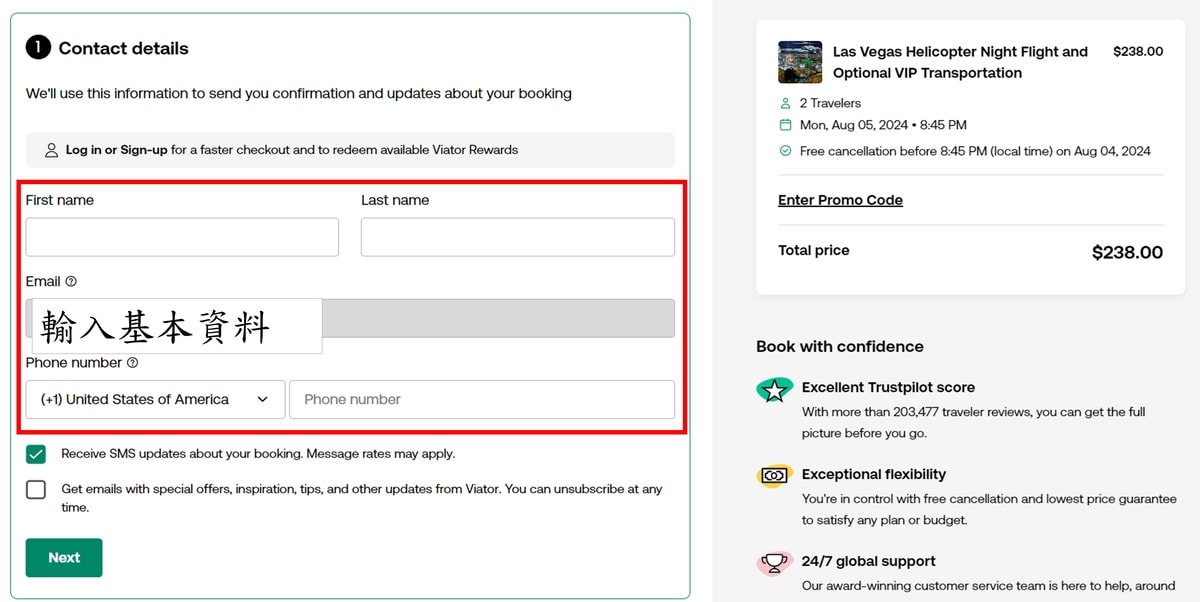This screenshot has height=602, width=1200.
Task: Click the Exceptional flexibility money icon
Action: (x=774, y=476)
